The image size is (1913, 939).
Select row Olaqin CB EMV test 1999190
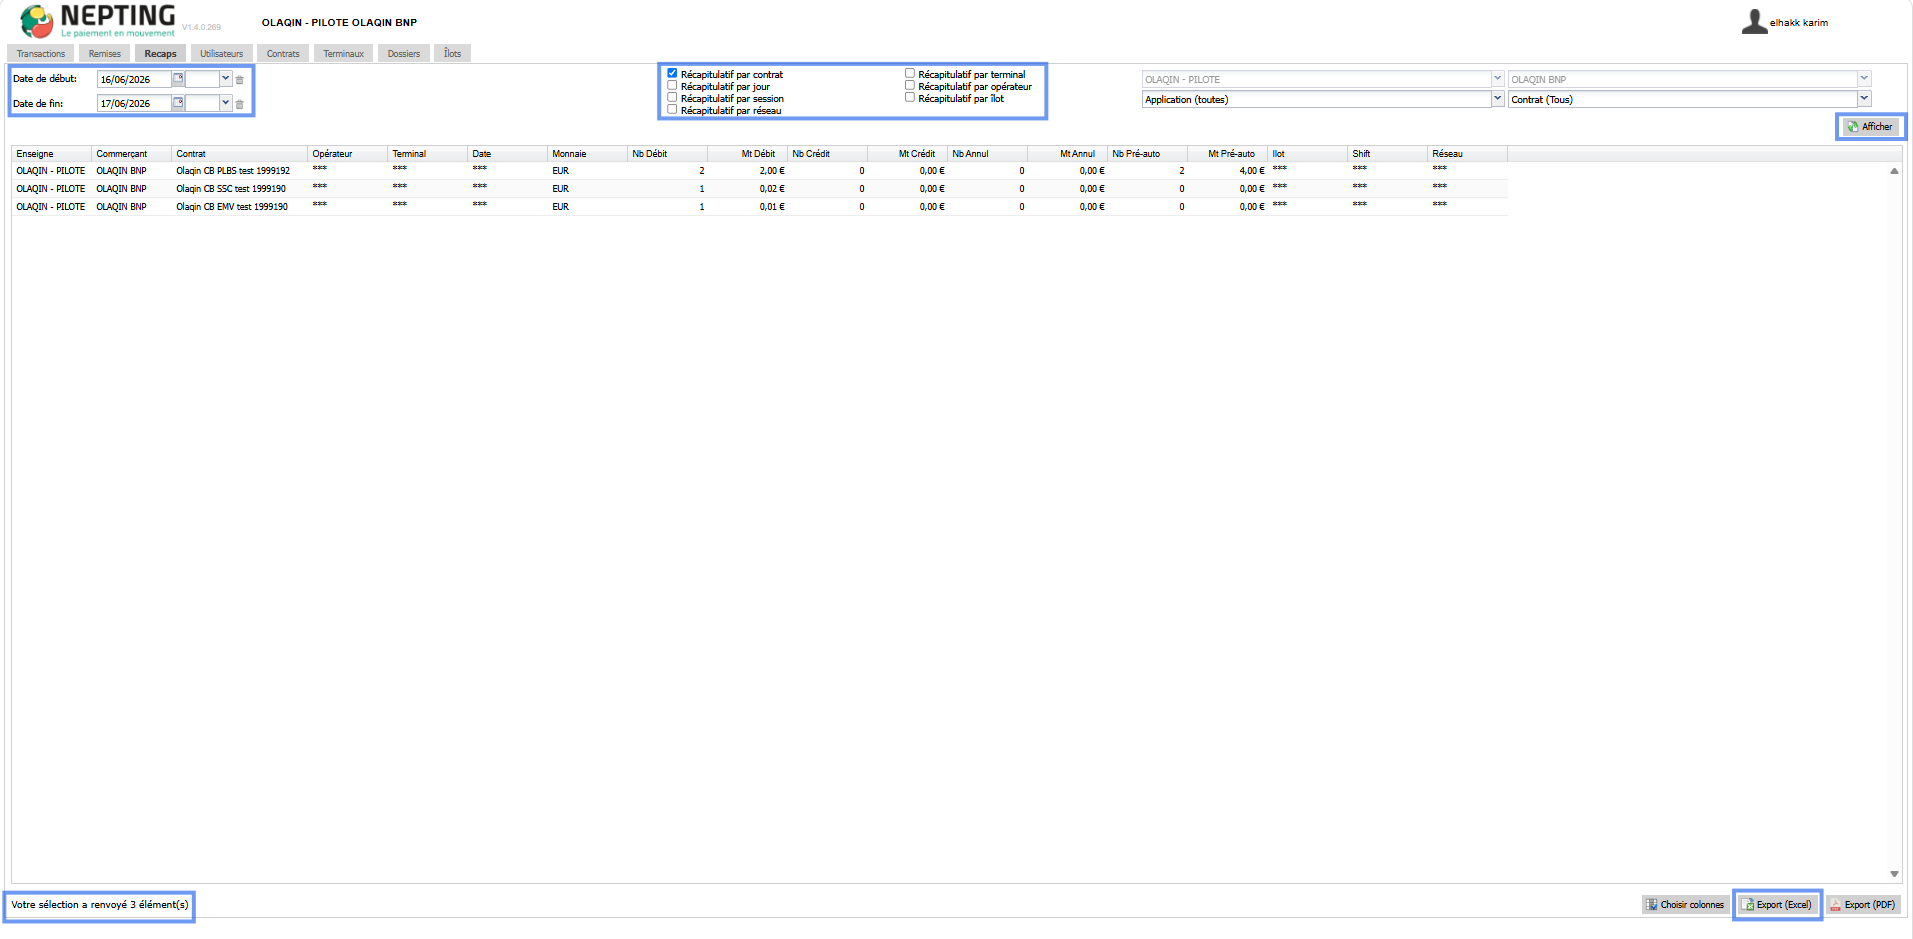click(760, 207)
